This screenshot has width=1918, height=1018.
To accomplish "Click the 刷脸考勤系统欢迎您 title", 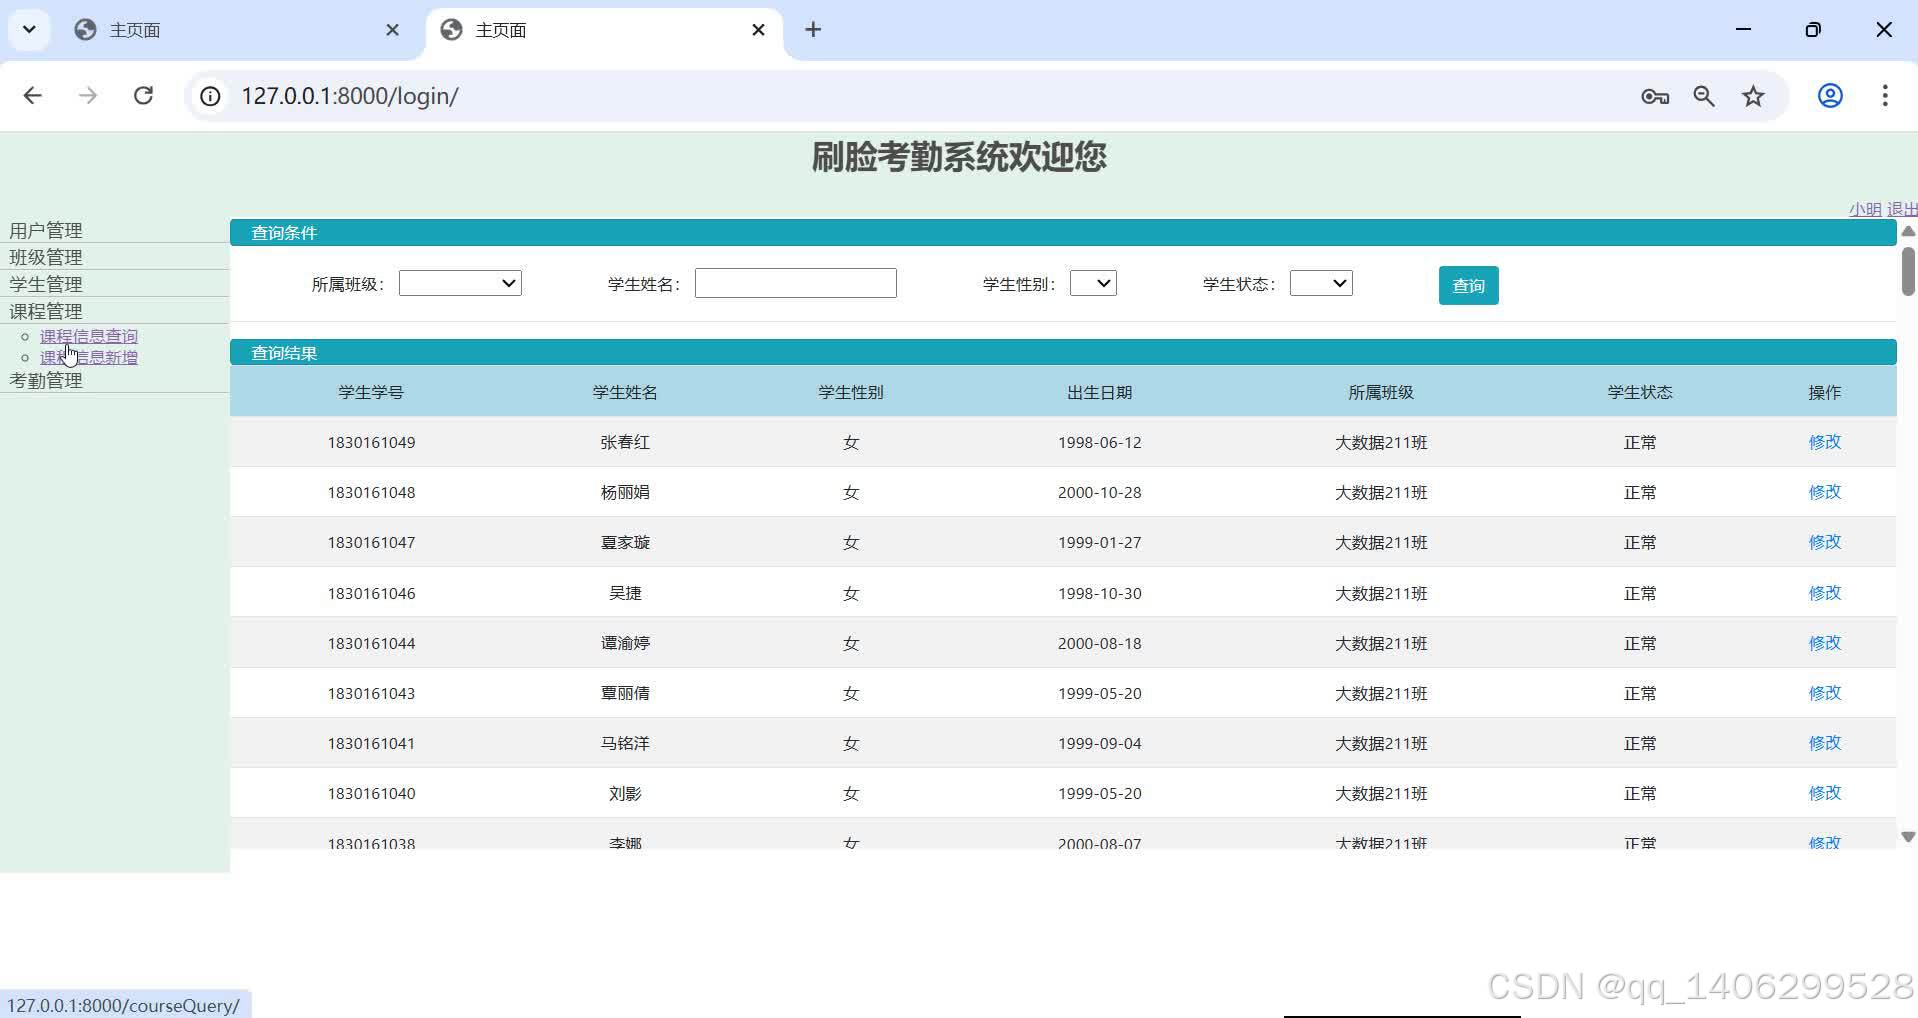I will pos(958,157).
